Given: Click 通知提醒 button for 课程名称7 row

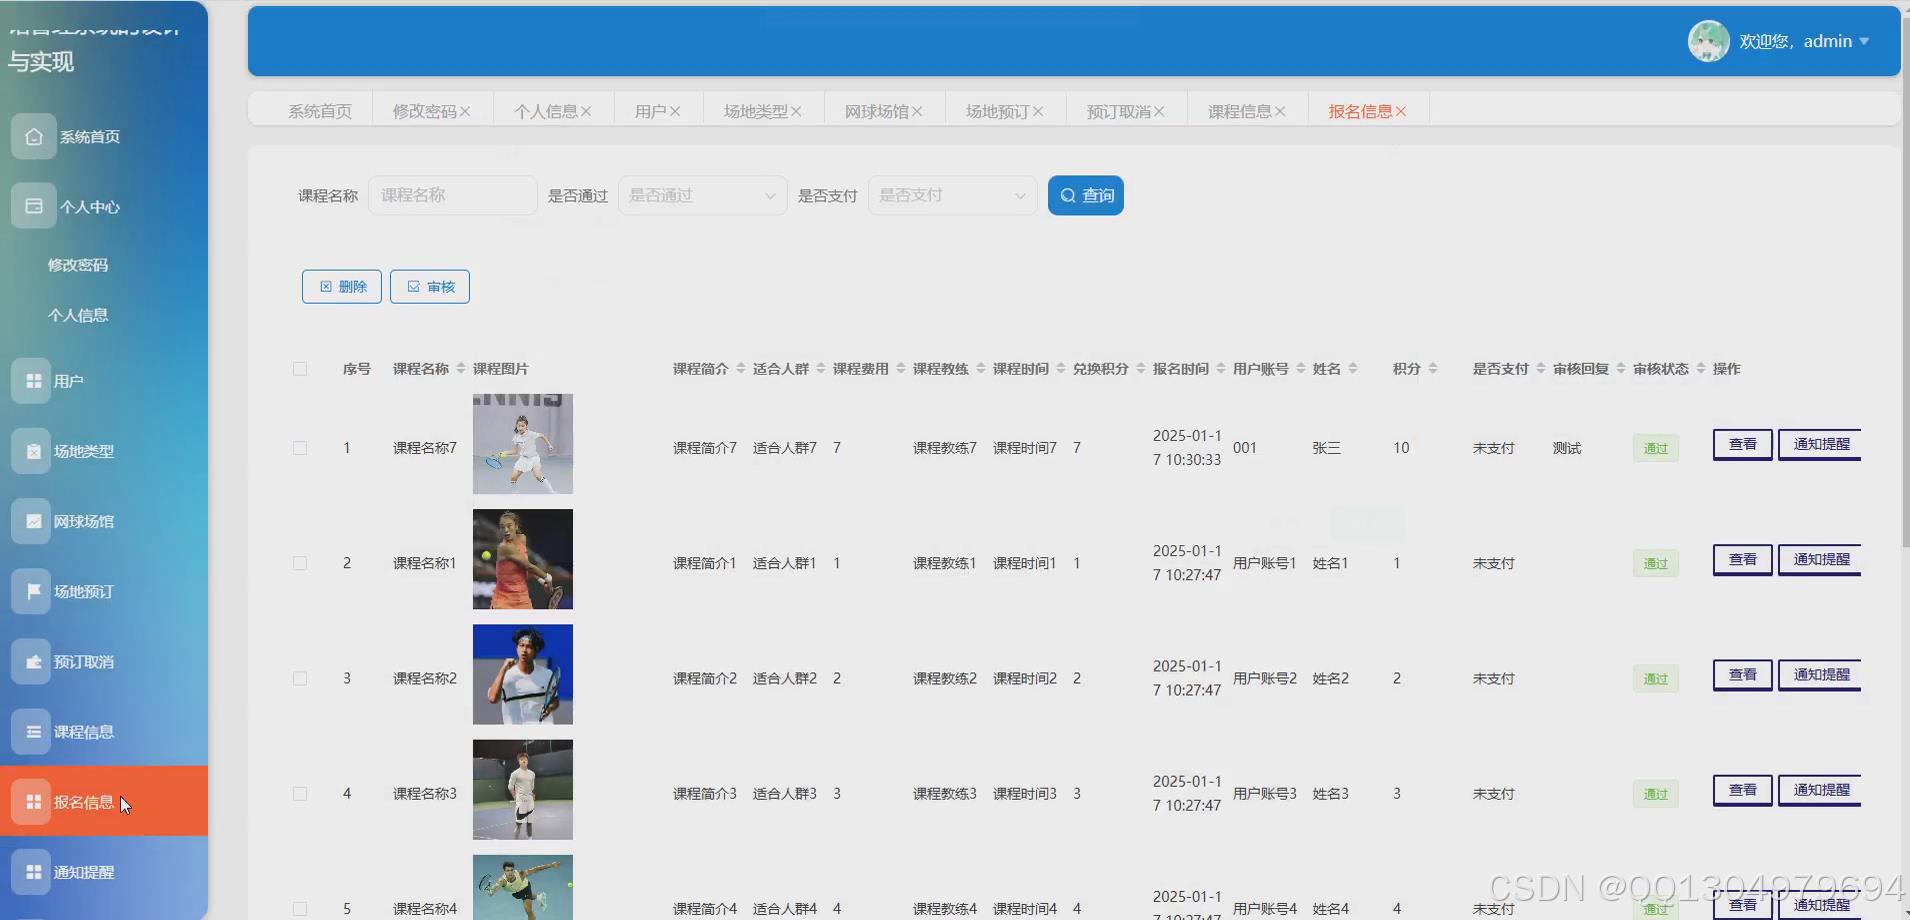Looking at the screenshot, I should [x=1820, y=444].
